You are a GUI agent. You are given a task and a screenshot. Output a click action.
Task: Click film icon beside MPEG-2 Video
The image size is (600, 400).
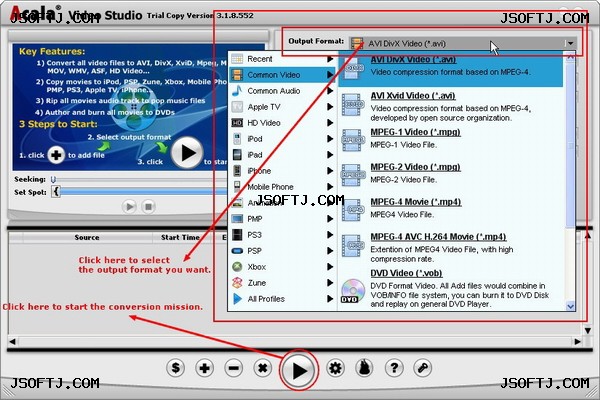[x=353, y=175]
